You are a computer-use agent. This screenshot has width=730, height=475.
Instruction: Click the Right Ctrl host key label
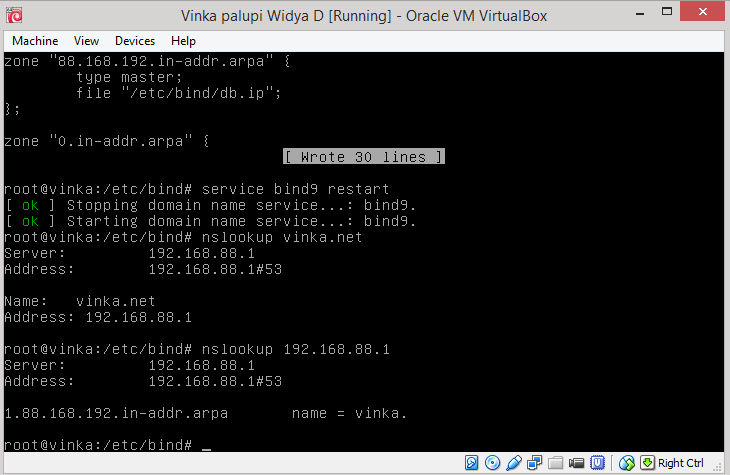click(x=680, y=463)
